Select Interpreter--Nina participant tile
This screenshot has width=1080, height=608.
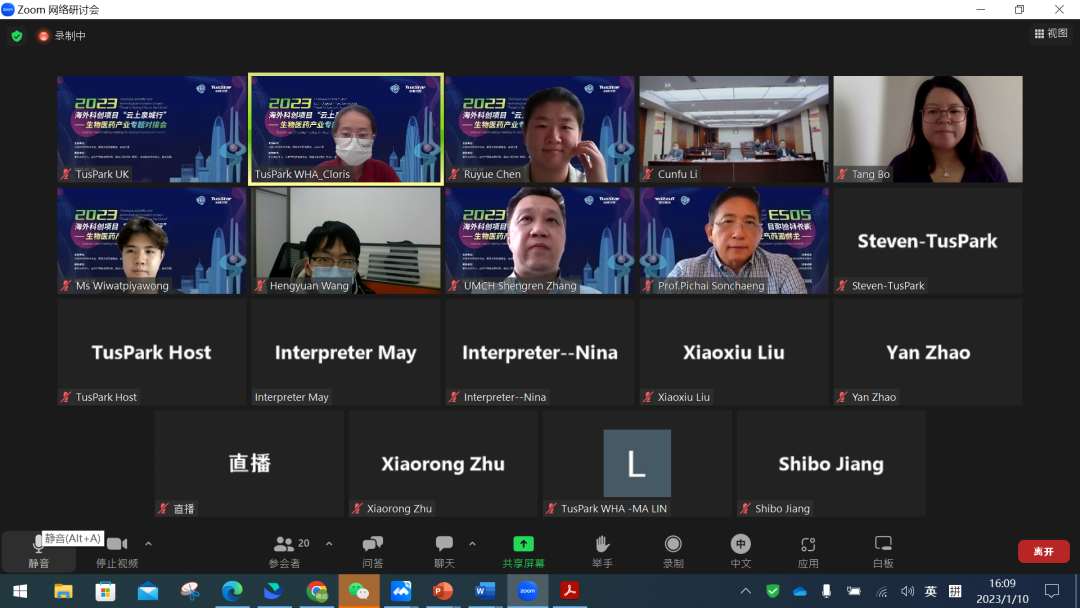(540, 352)
